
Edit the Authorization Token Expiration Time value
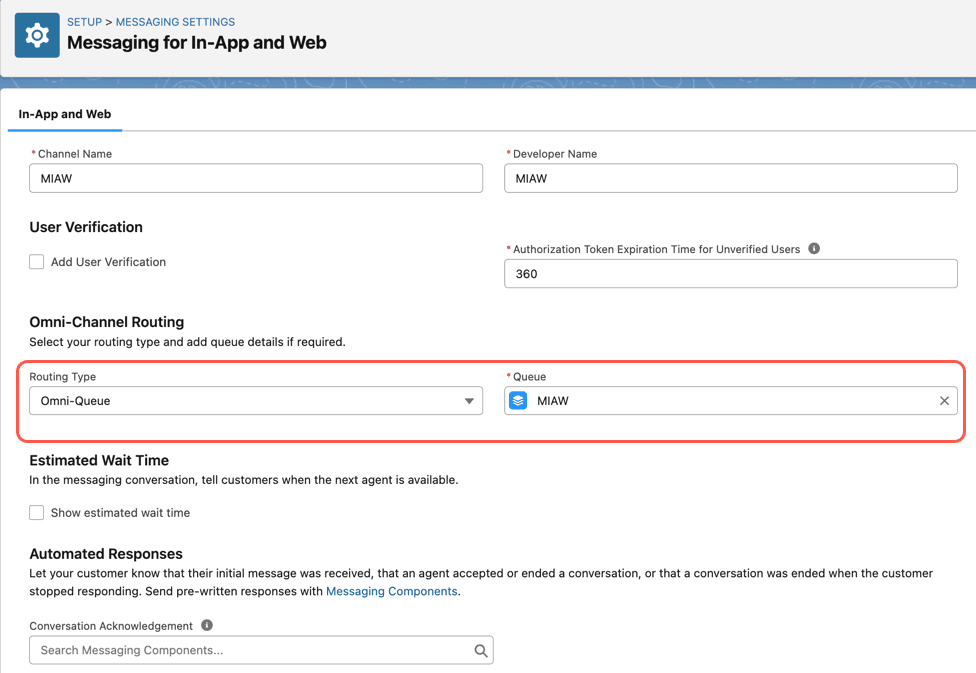(x=730, y=273)
